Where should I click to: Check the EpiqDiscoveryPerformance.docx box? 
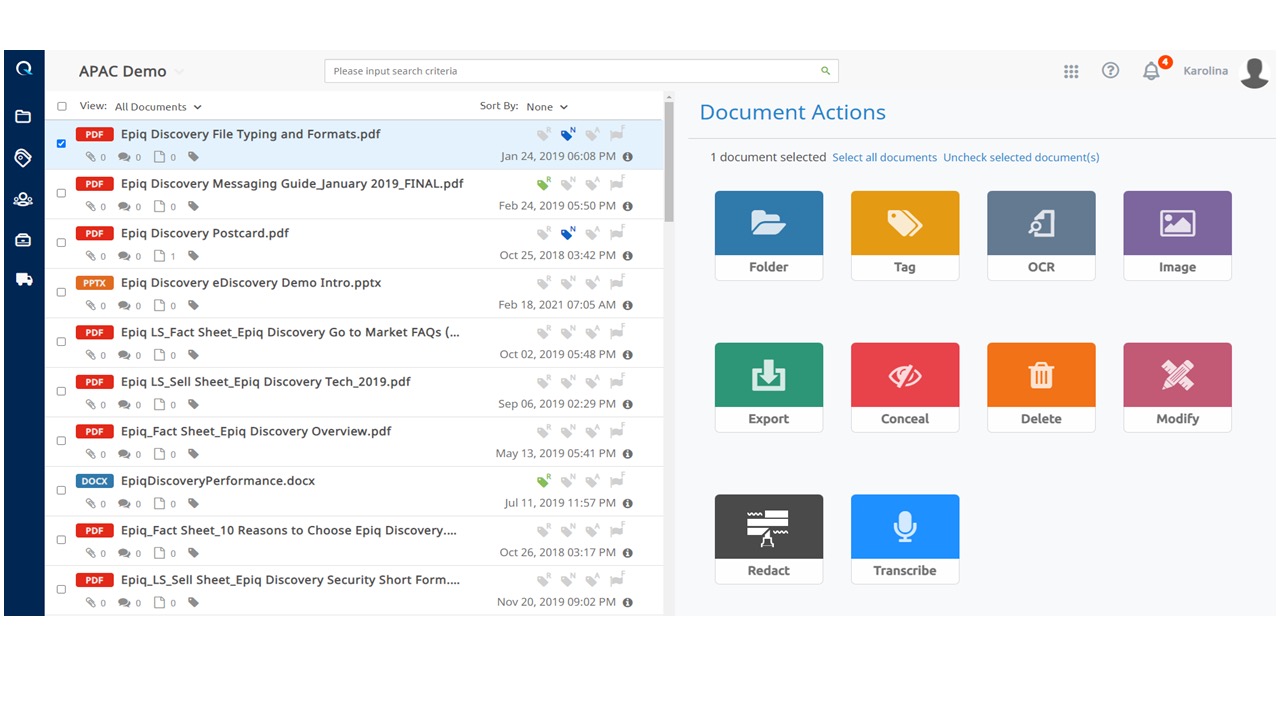(61, 490)
